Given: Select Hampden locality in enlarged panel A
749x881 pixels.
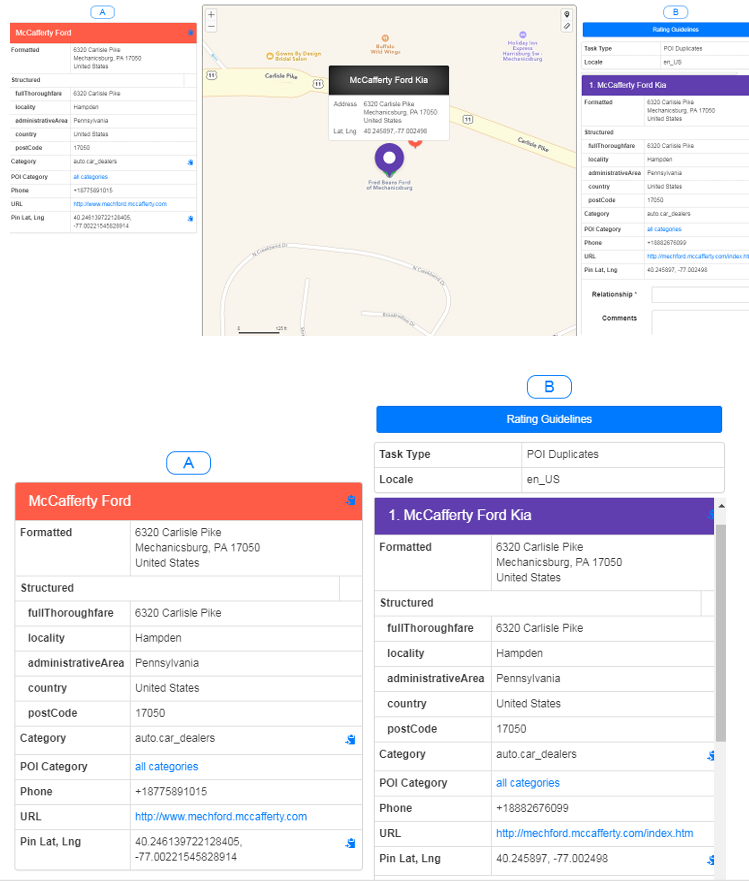Looking at the screenshot, I should pos(158,638).
